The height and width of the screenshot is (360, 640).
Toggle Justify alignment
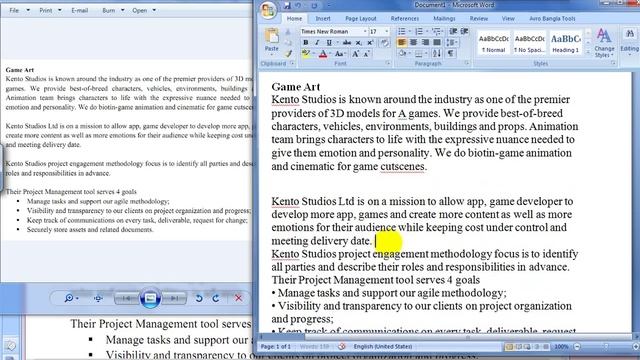(437, 42)
